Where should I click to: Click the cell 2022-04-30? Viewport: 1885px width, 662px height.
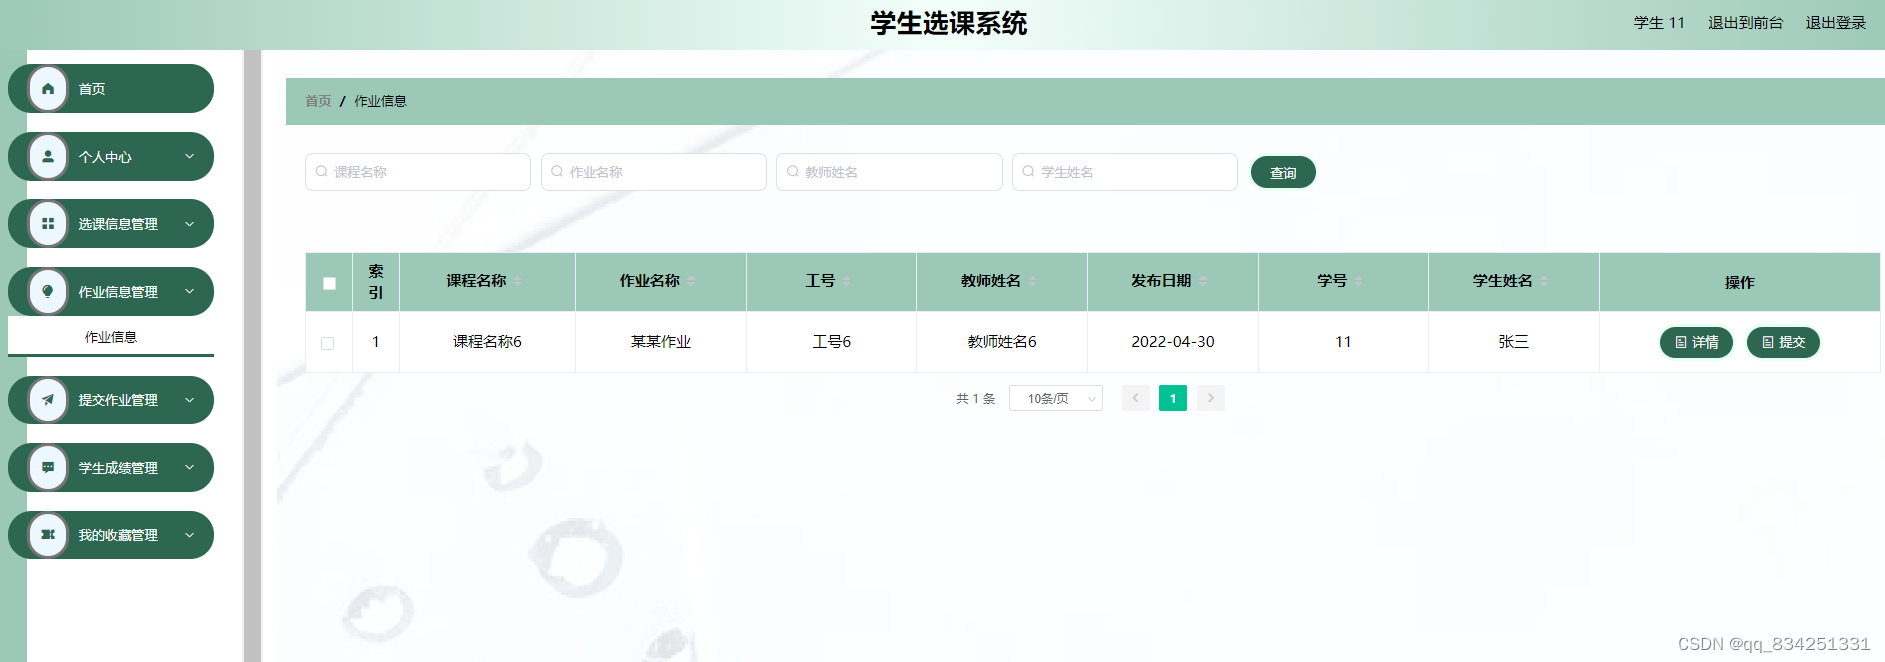coord(1173,342)
